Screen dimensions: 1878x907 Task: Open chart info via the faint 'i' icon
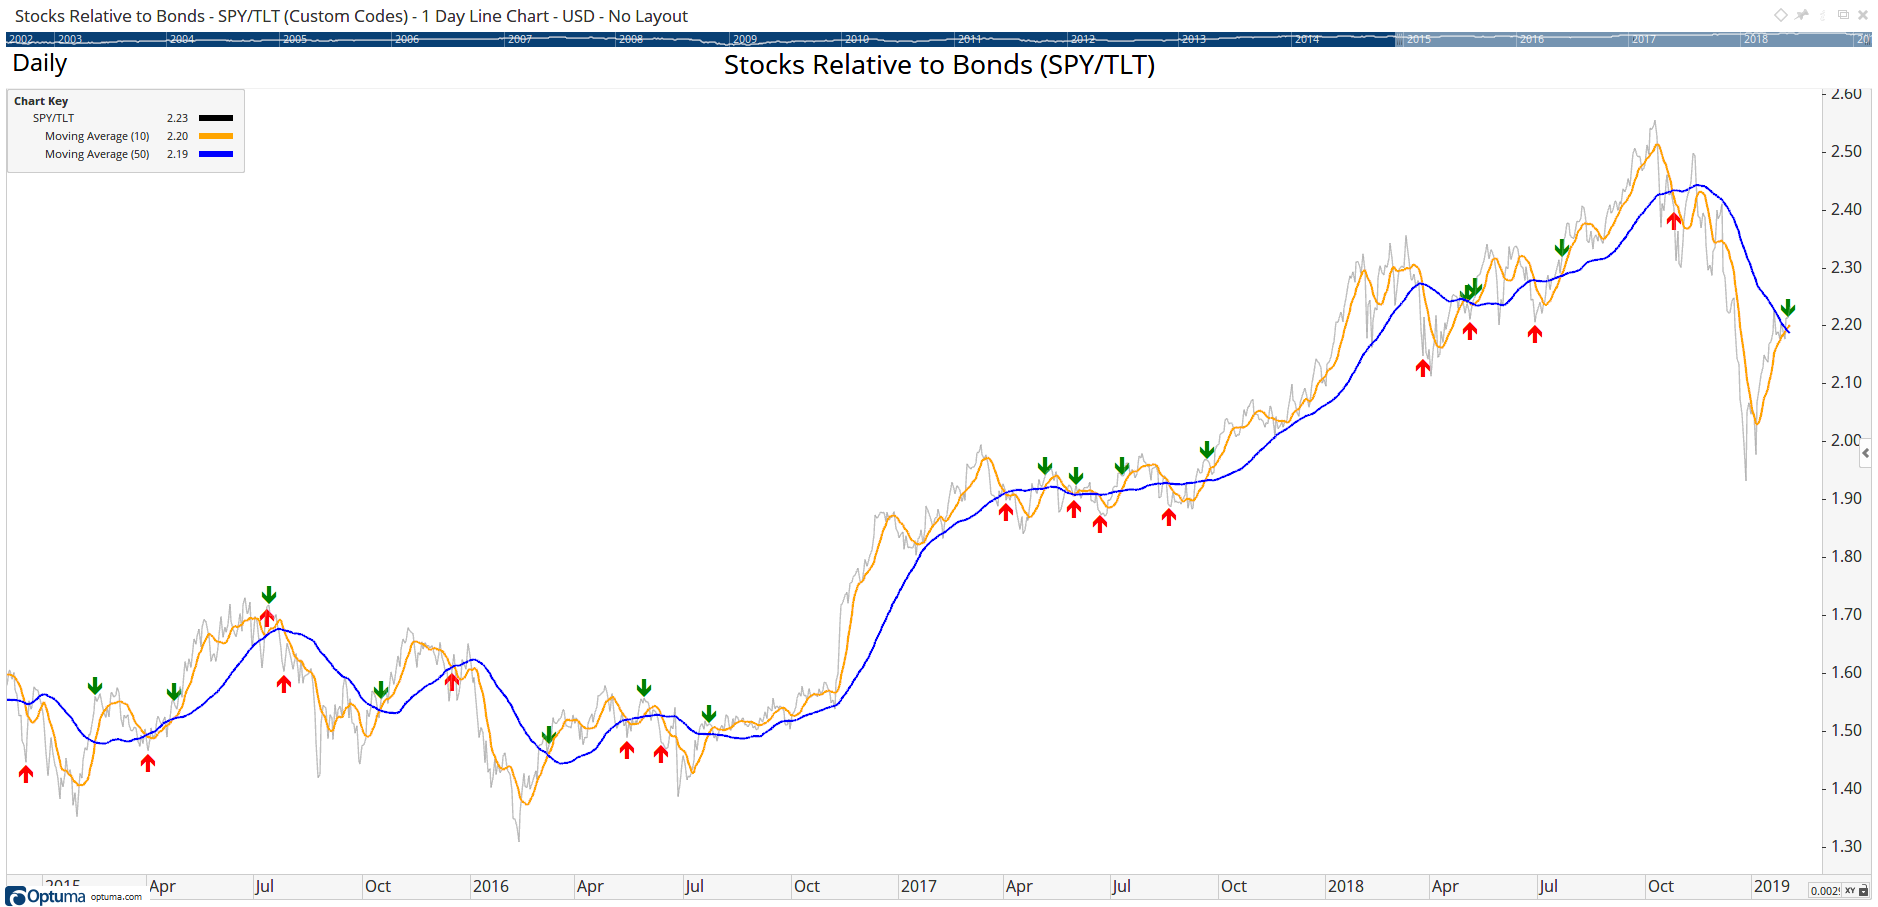pyautogui.click(x=1823, y=15)
